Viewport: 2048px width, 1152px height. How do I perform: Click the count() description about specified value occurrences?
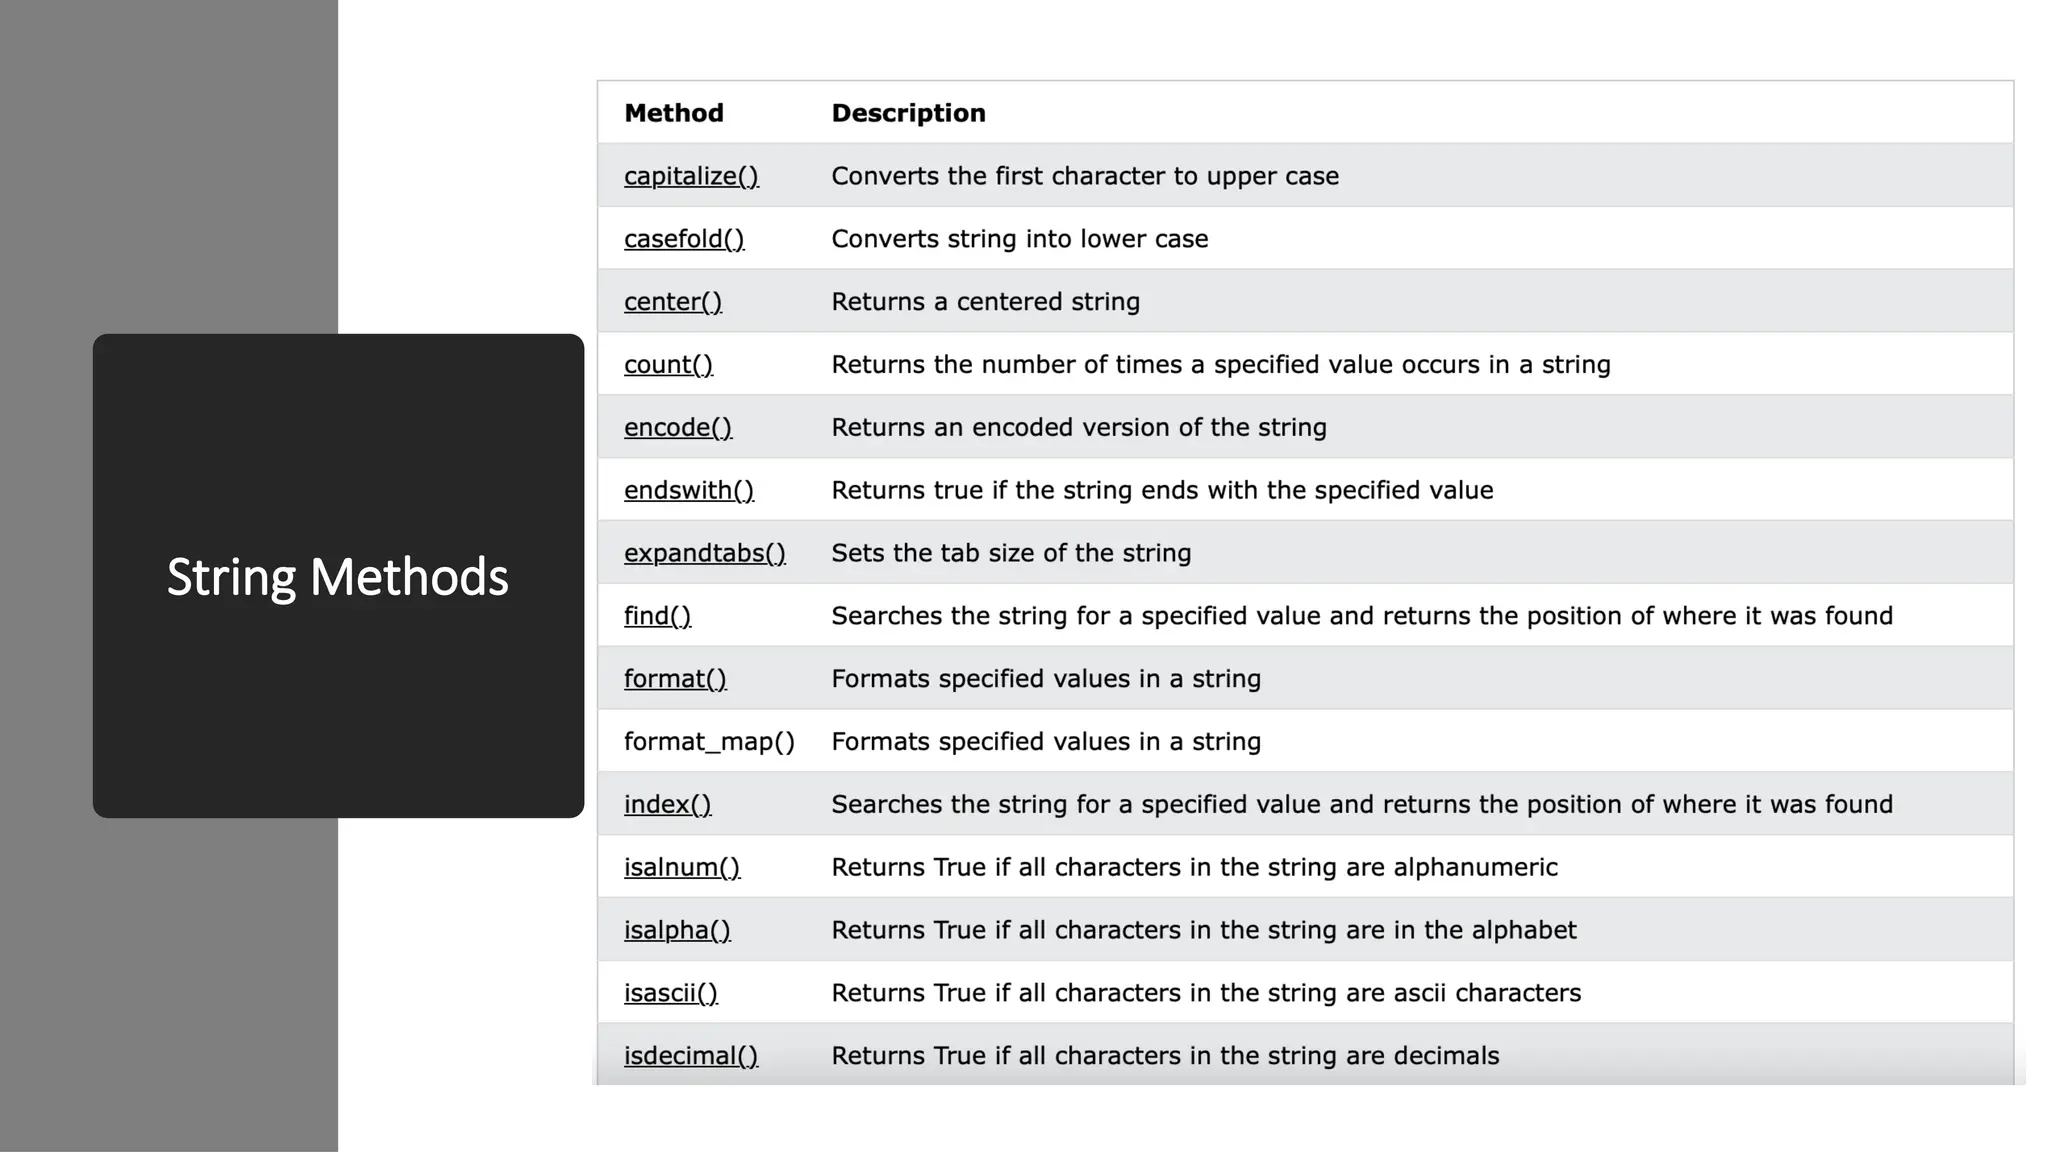tap(1221, 365)
